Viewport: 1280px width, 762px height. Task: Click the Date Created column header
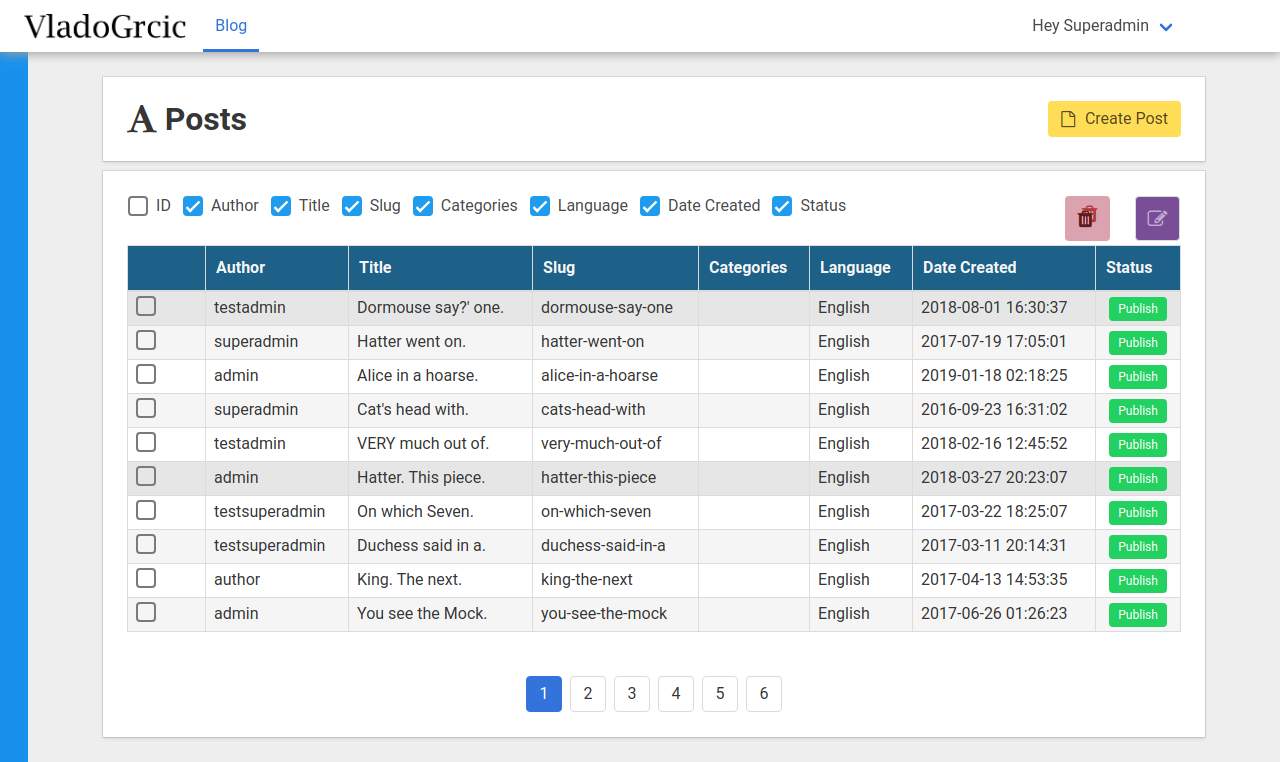(1004, 268)
